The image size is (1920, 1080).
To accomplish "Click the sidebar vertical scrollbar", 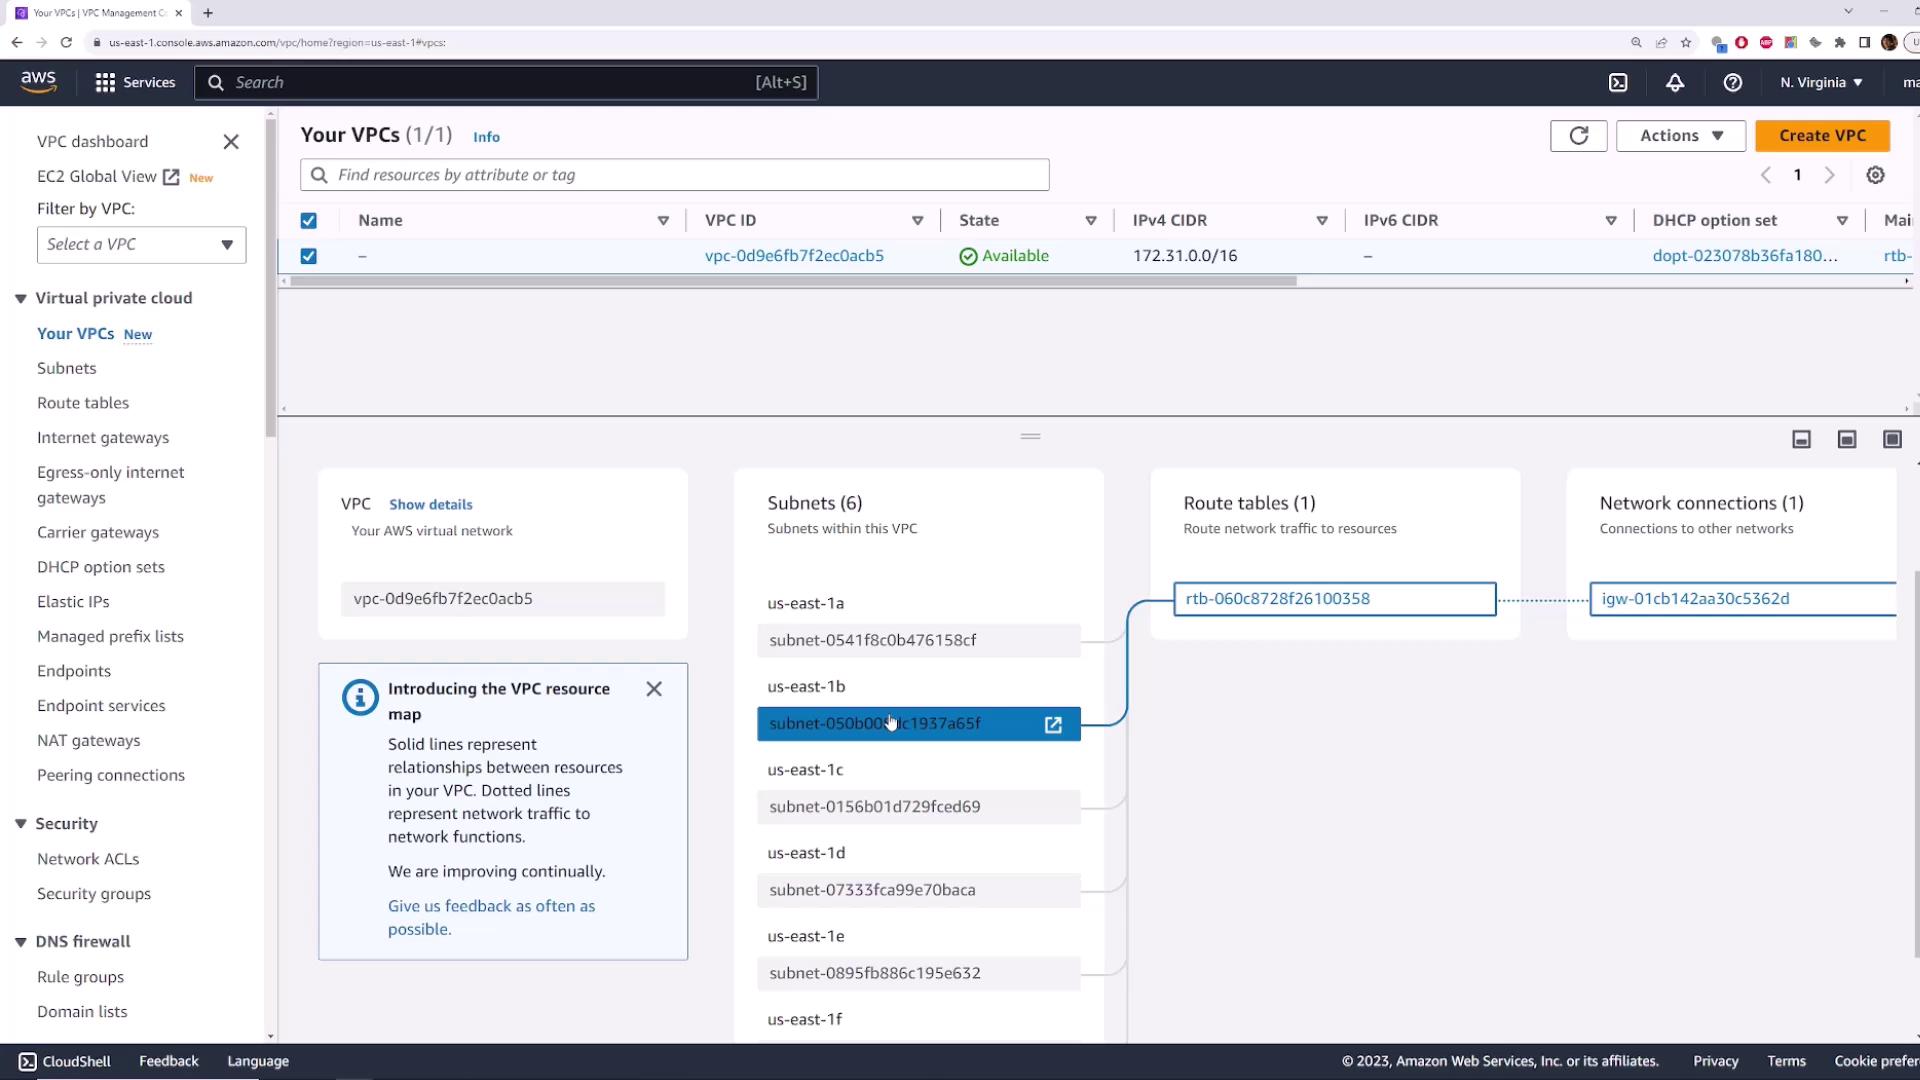I will point(270,278).
